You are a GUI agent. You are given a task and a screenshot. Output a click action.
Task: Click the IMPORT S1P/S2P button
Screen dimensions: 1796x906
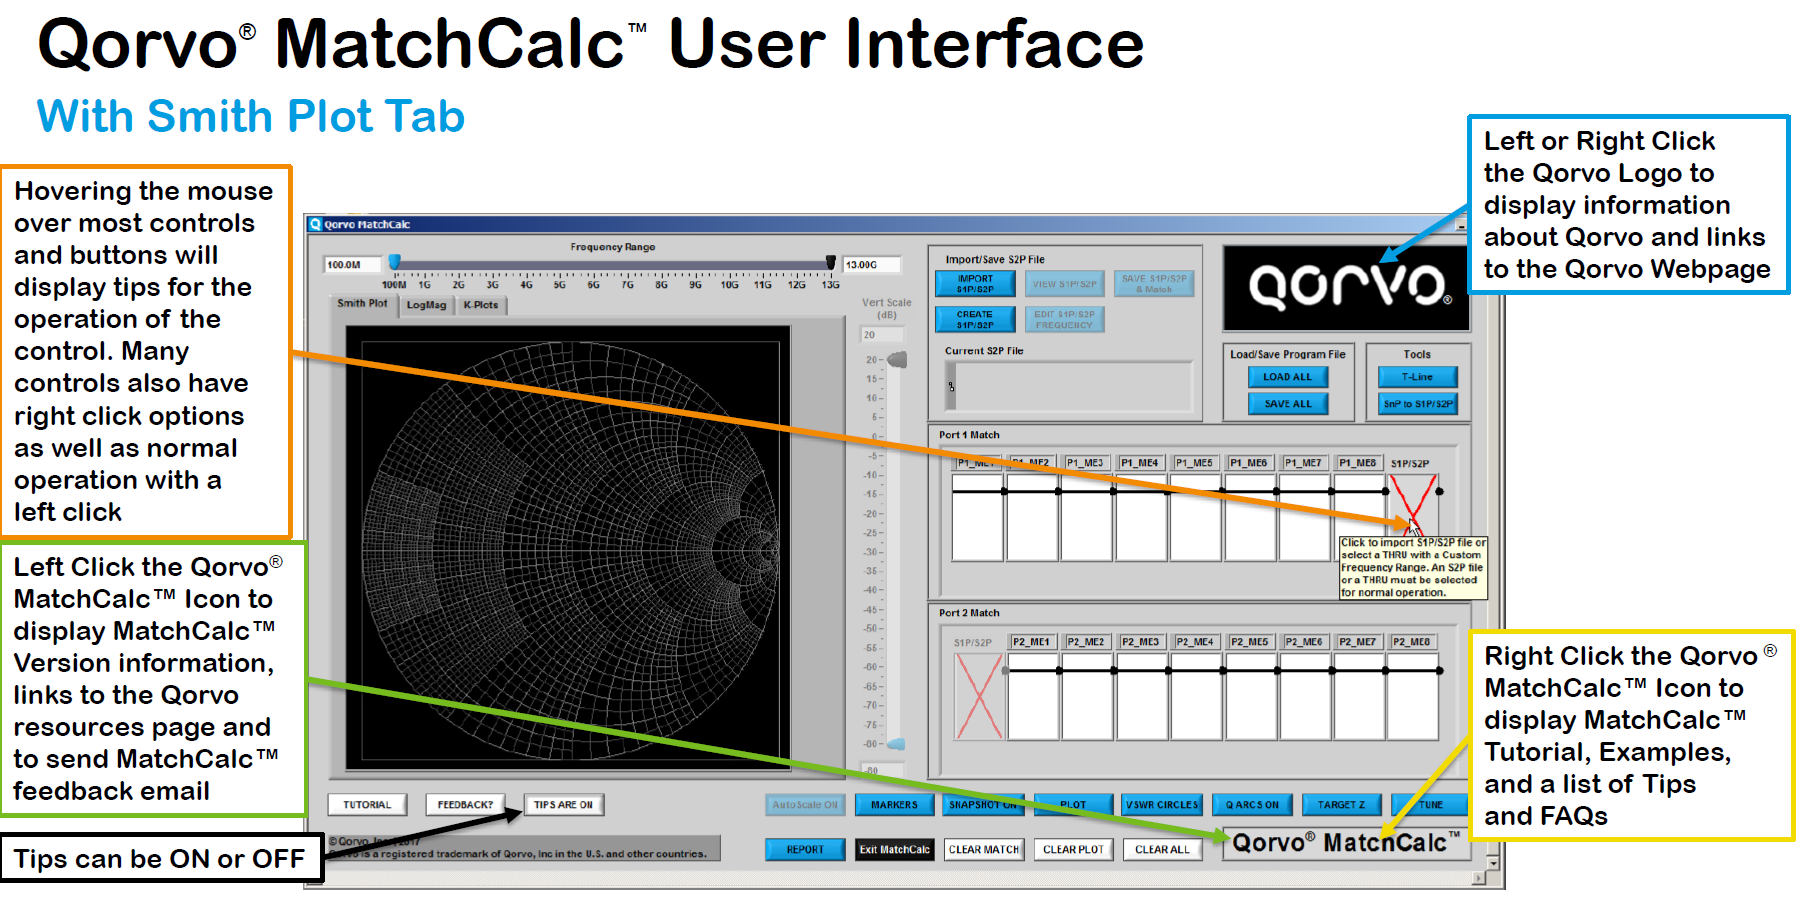(x=975, y=284)
